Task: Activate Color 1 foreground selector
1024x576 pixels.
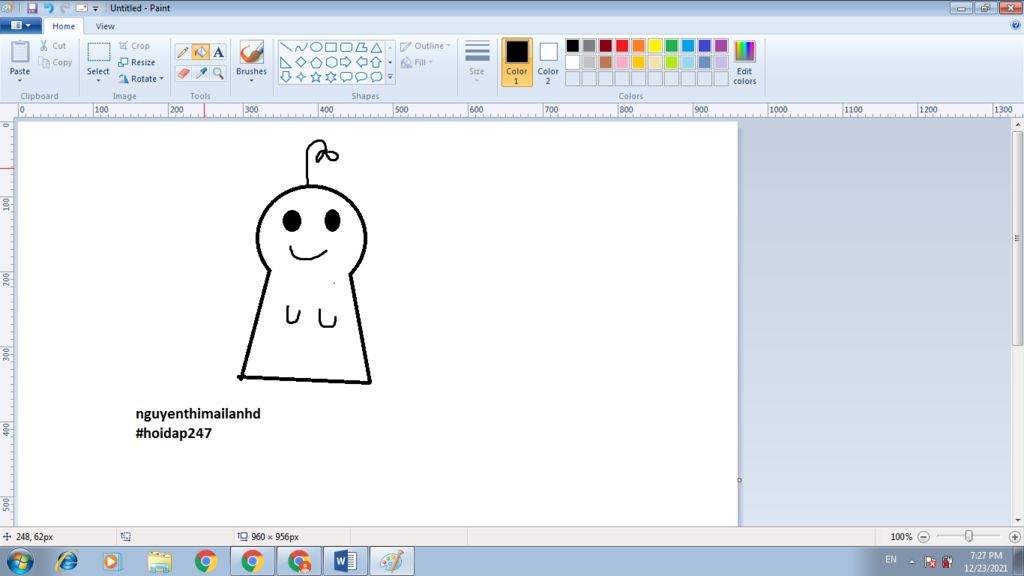Action: [517, 62]
